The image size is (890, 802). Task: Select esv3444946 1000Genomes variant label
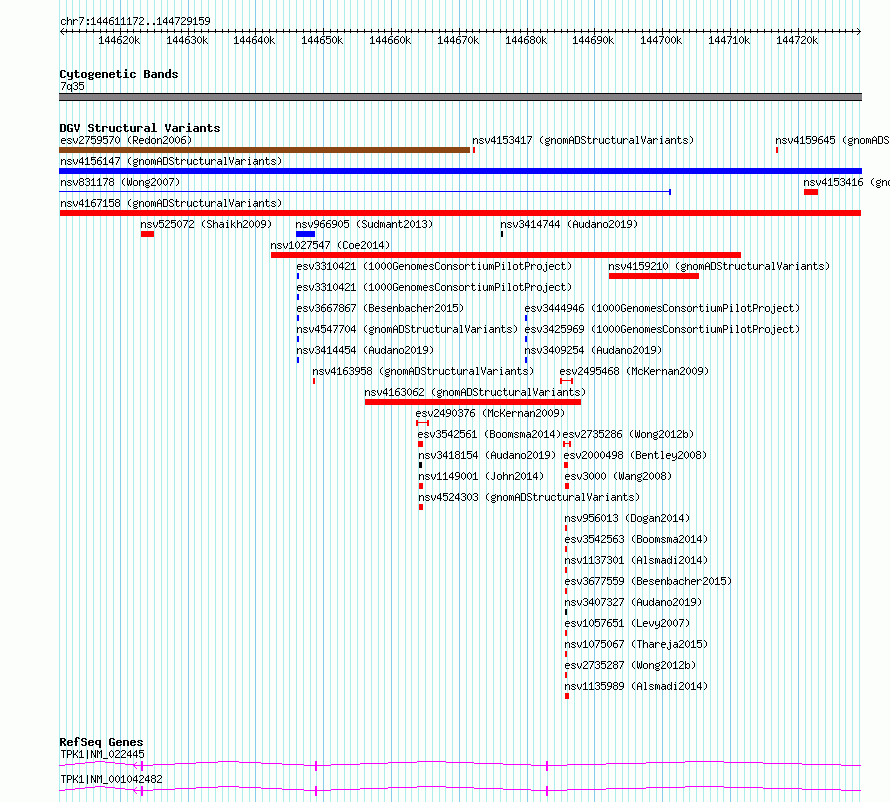coord(662,308)
